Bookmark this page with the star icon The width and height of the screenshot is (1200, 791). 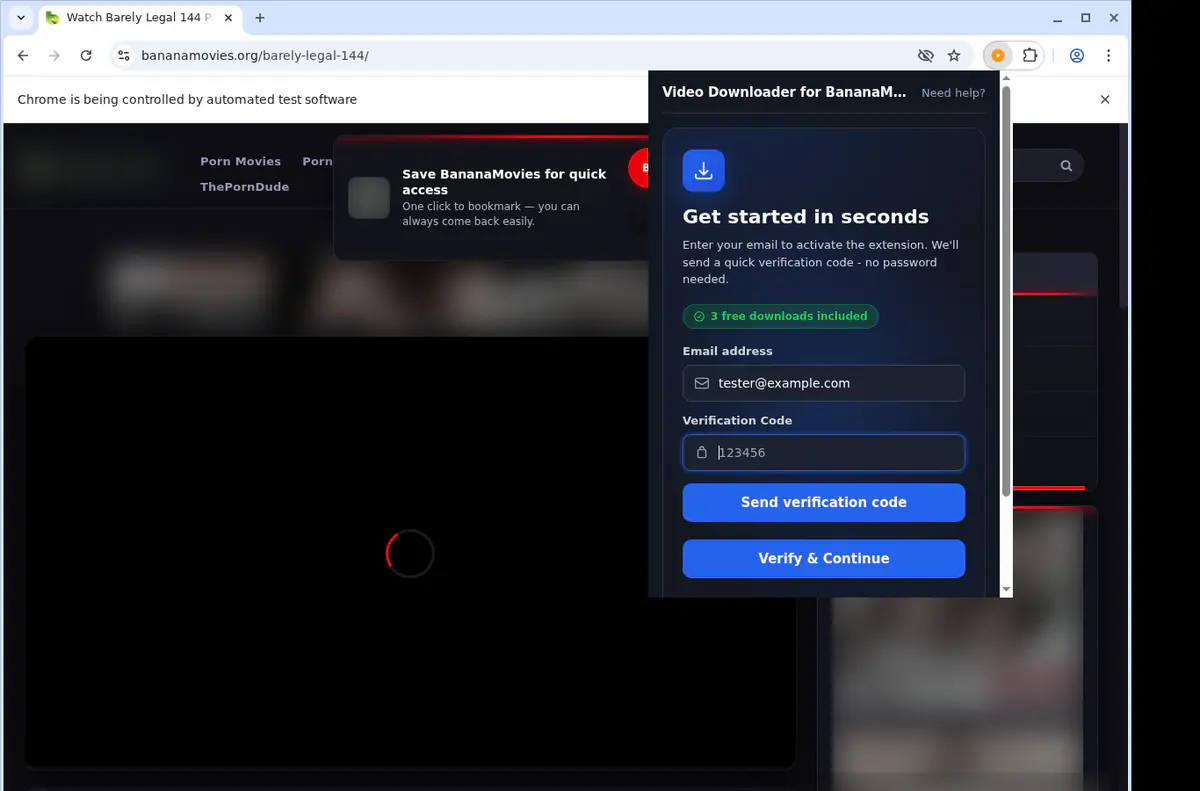[954, 56]
